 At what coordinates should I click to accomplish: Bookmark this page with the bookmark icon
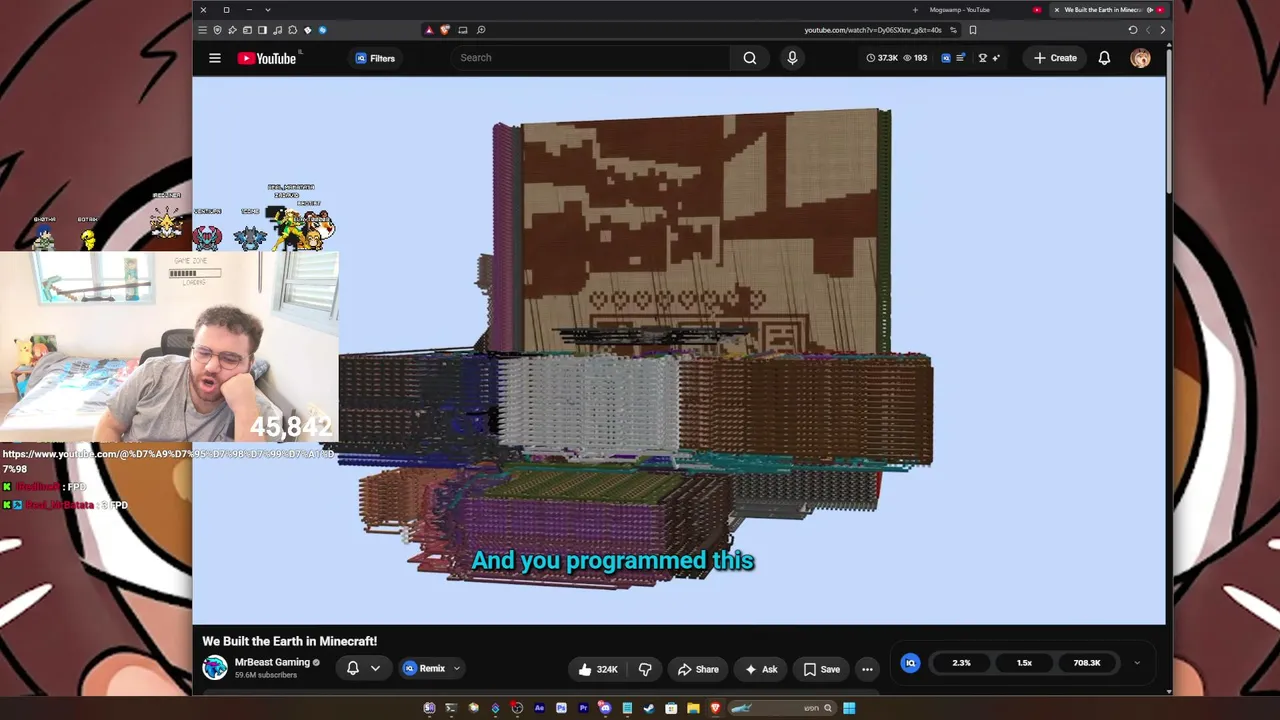coord(972,30)
